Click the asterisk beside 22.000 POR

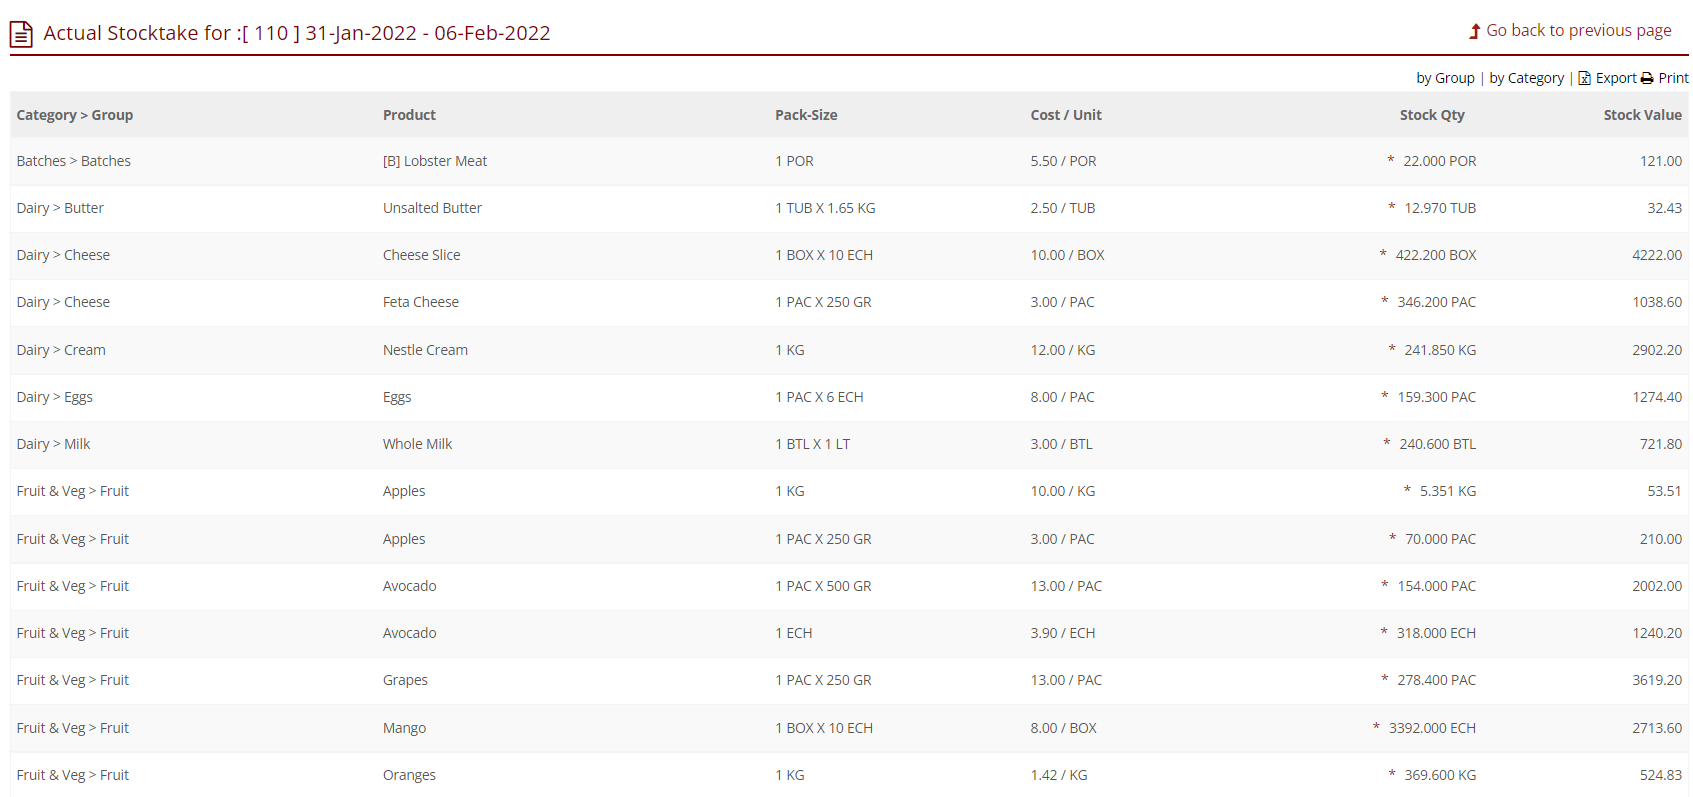click(x=1390, y=160)
